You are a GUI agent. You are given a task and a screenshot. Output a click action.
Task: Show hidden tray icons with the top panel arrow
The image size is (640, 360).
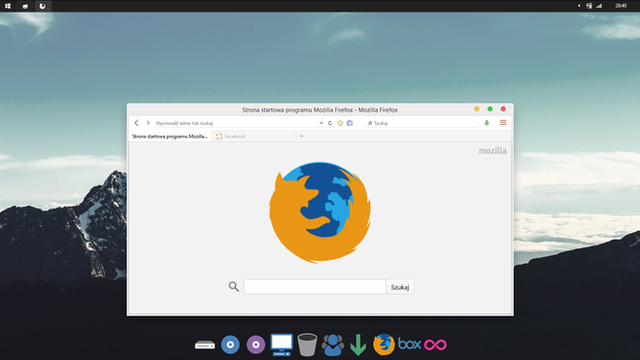[x=579, y=6]
